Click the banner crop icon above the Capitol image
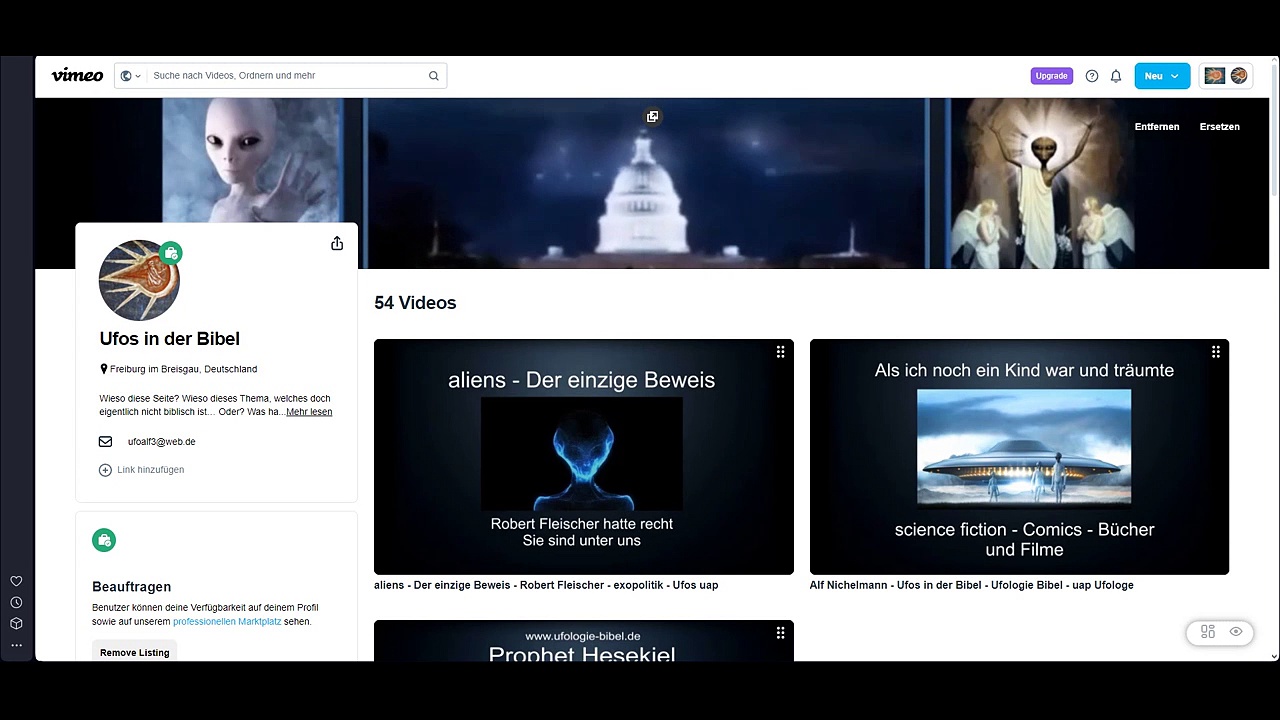This screenshot has height=720, width=1280. click(653, 117)
